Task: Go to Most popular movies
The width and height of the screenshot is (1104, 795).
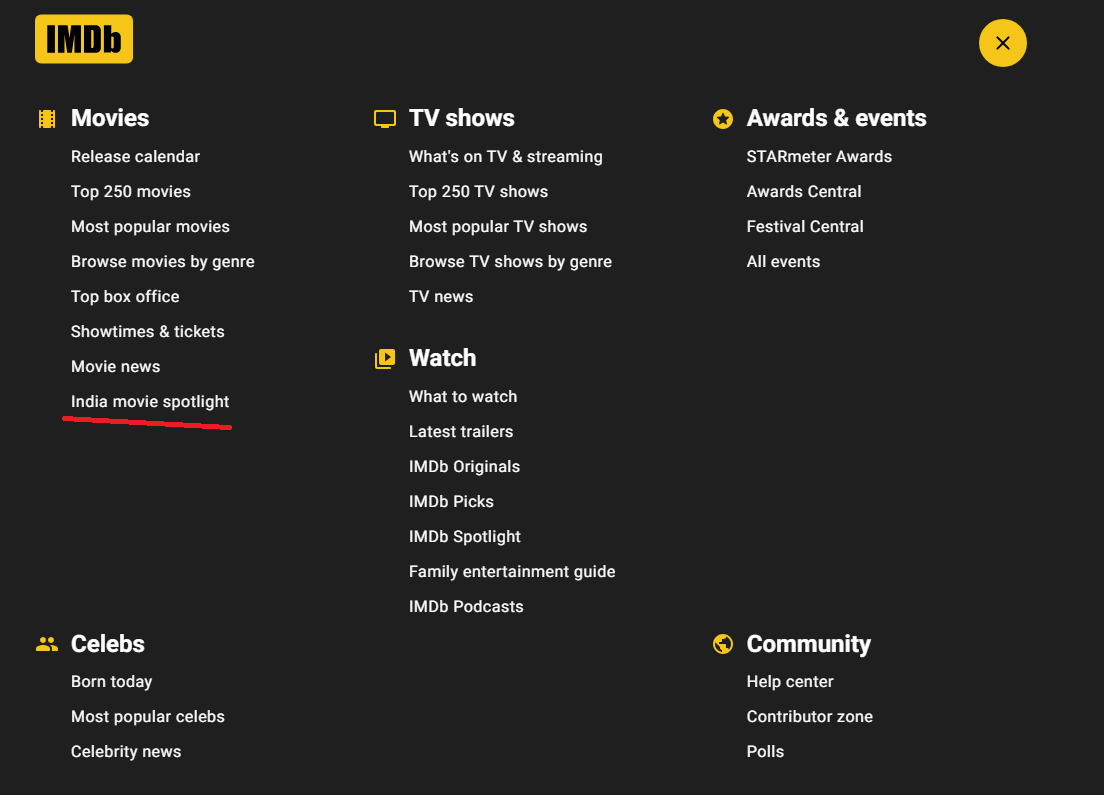Action: [150, 227]
